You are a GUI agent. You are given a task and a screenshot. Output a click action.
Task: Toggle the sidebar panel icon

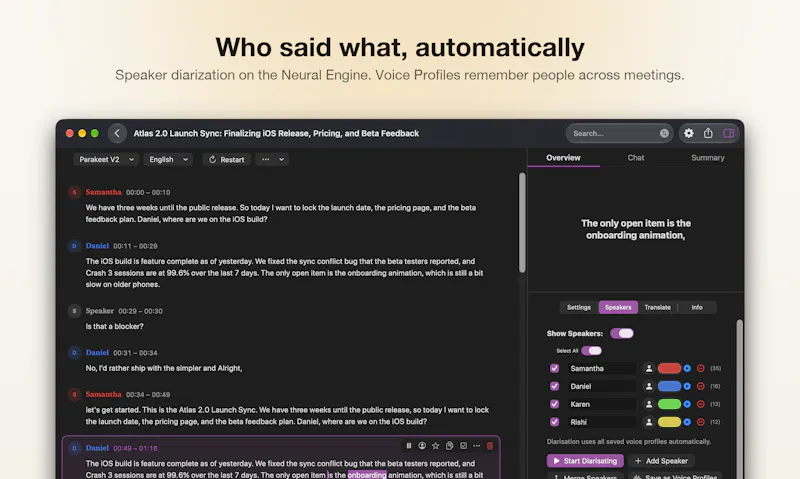[x=729, y=133]
